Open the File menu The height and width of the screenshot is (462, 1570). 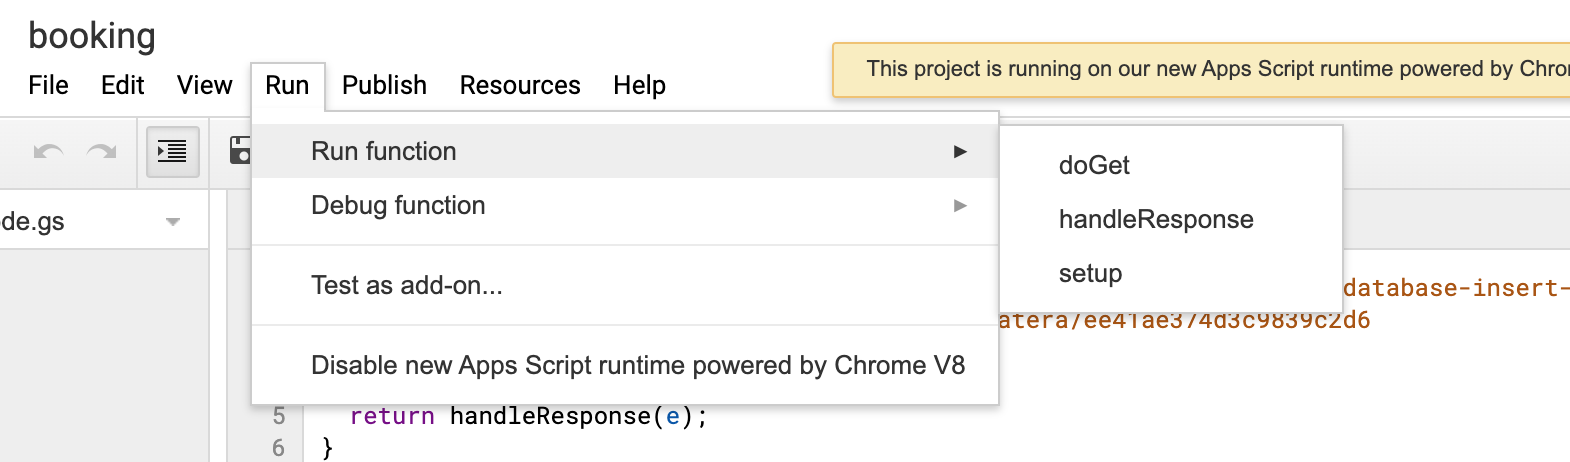click(x=48, y=85)
